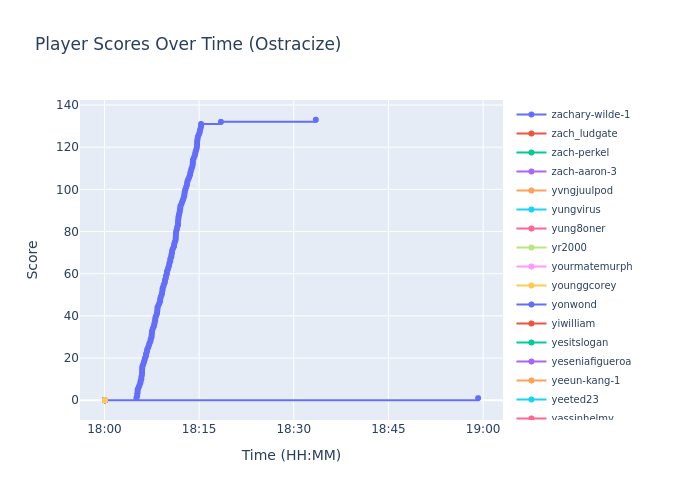Select yesitslogan label in the legend
This screenshot has width=700, height=500.
[x=579, y=343]
